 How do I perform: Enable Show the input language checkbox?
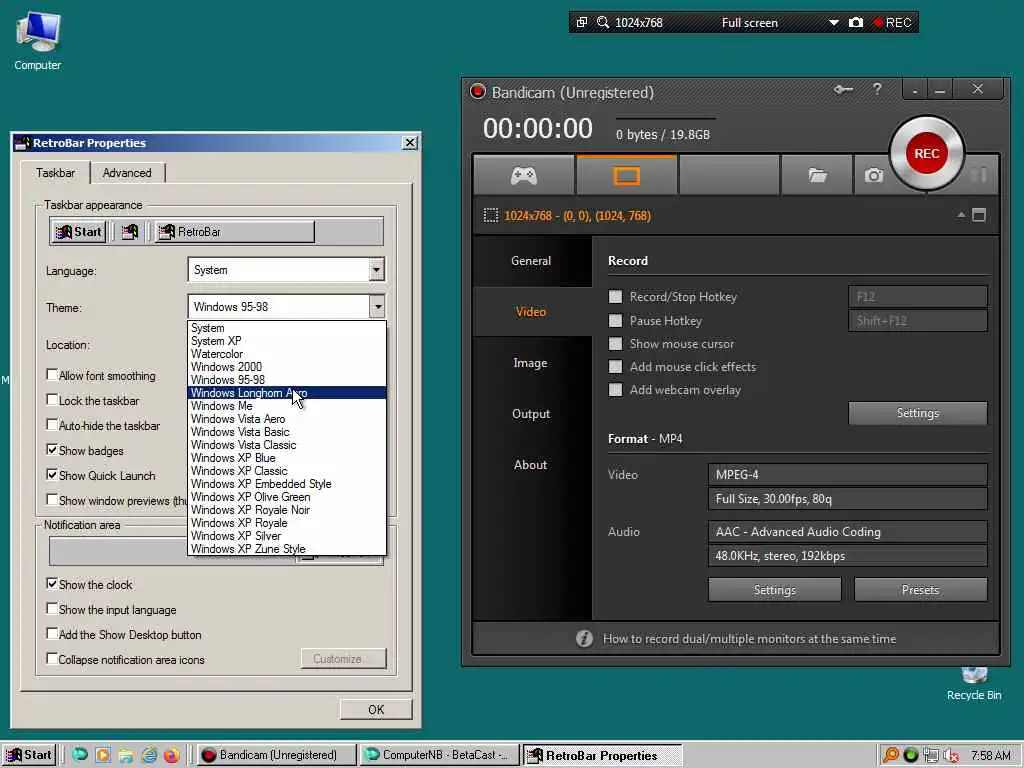click(x=52, y=609)
